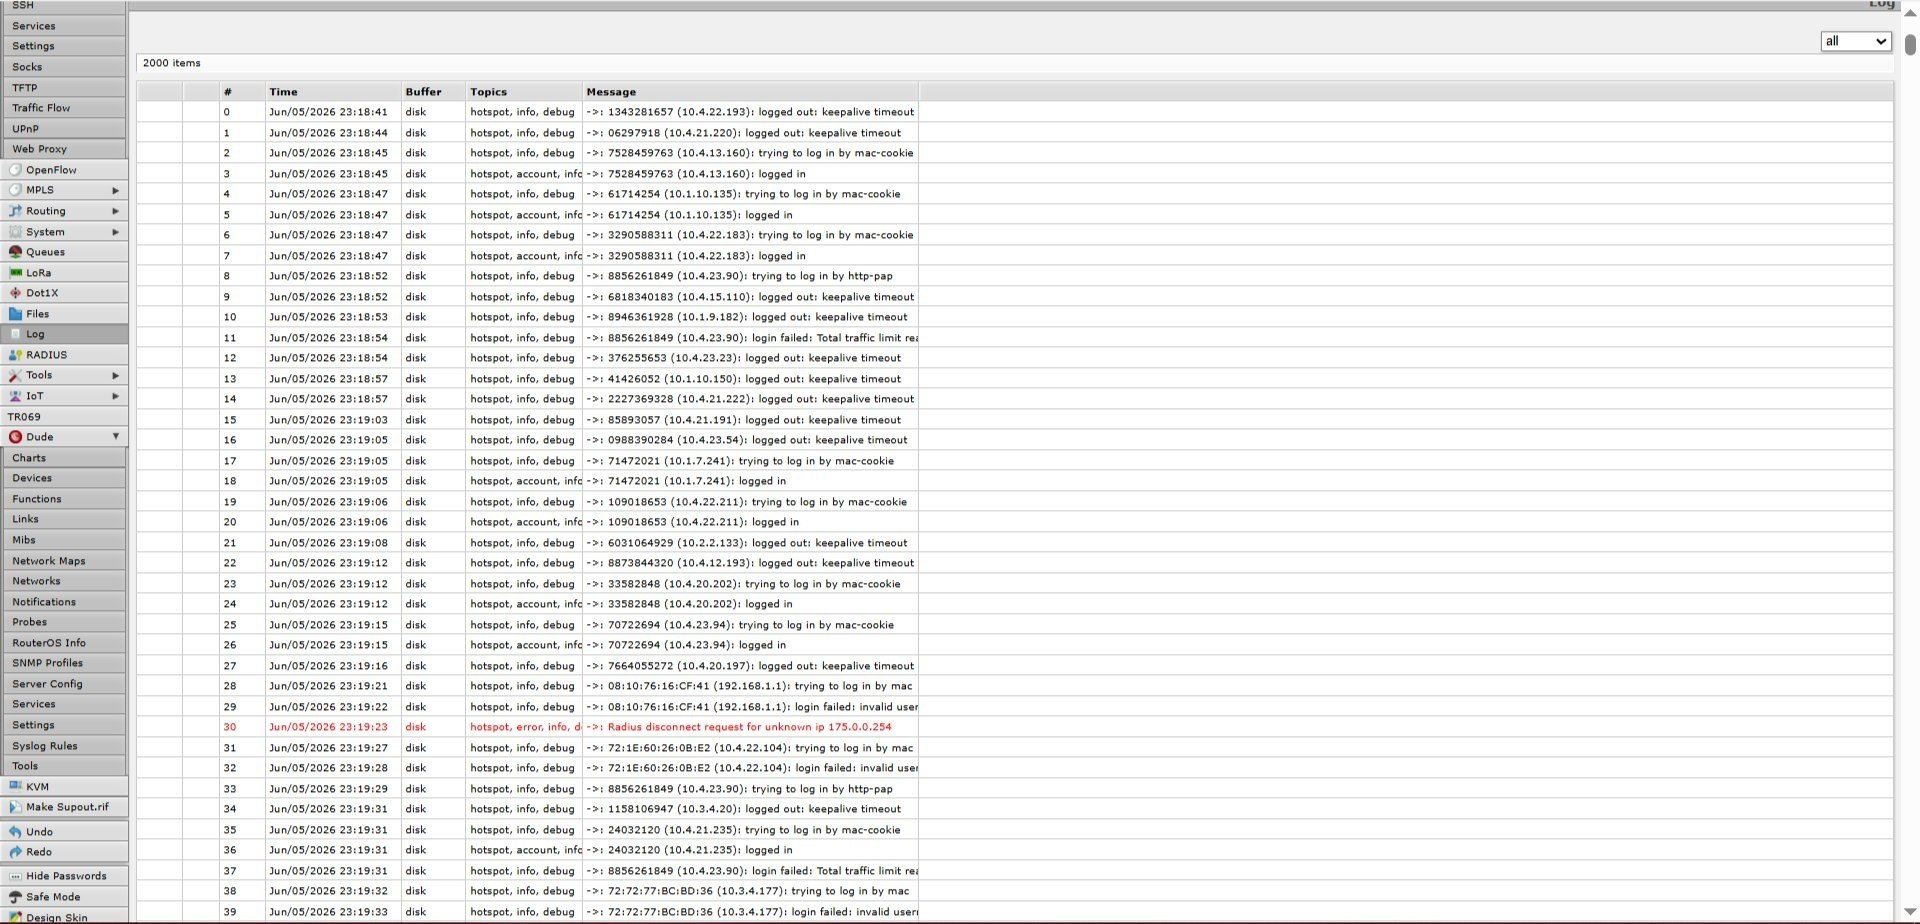Click the Undo arrow icon

pyautogui.click(x=15, y=832)
